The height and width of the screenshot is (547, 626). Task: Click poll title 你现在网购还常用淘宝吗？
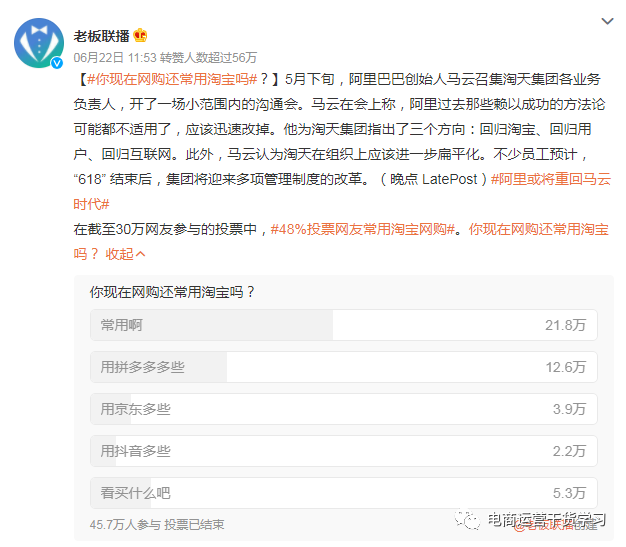(x=172, y=292)
